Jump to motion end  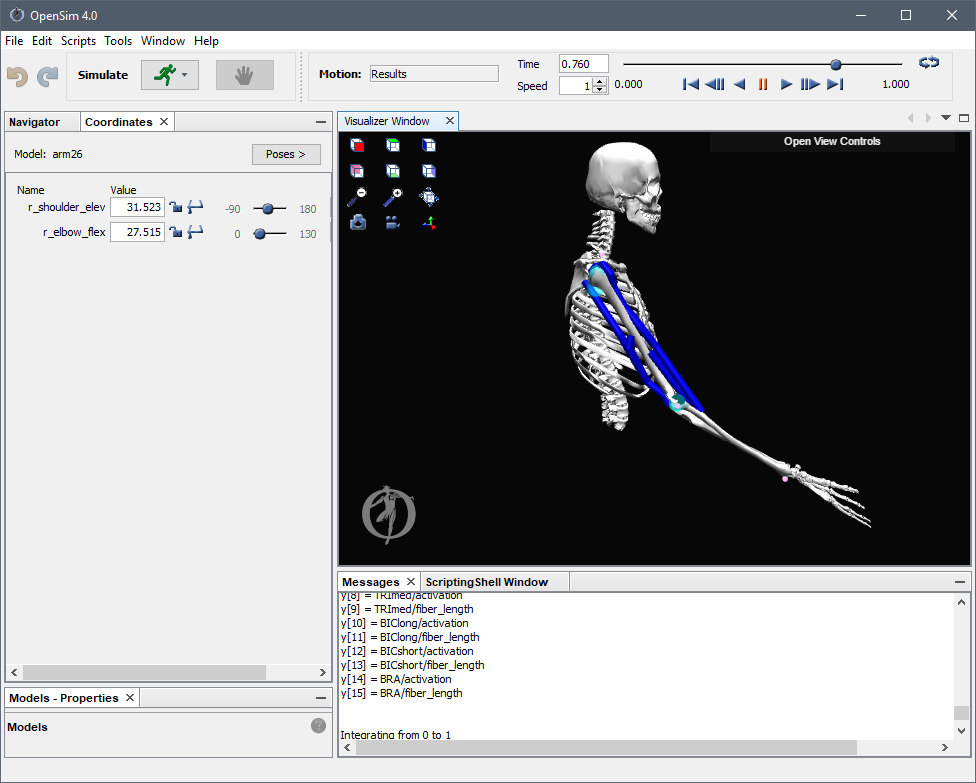835,84
